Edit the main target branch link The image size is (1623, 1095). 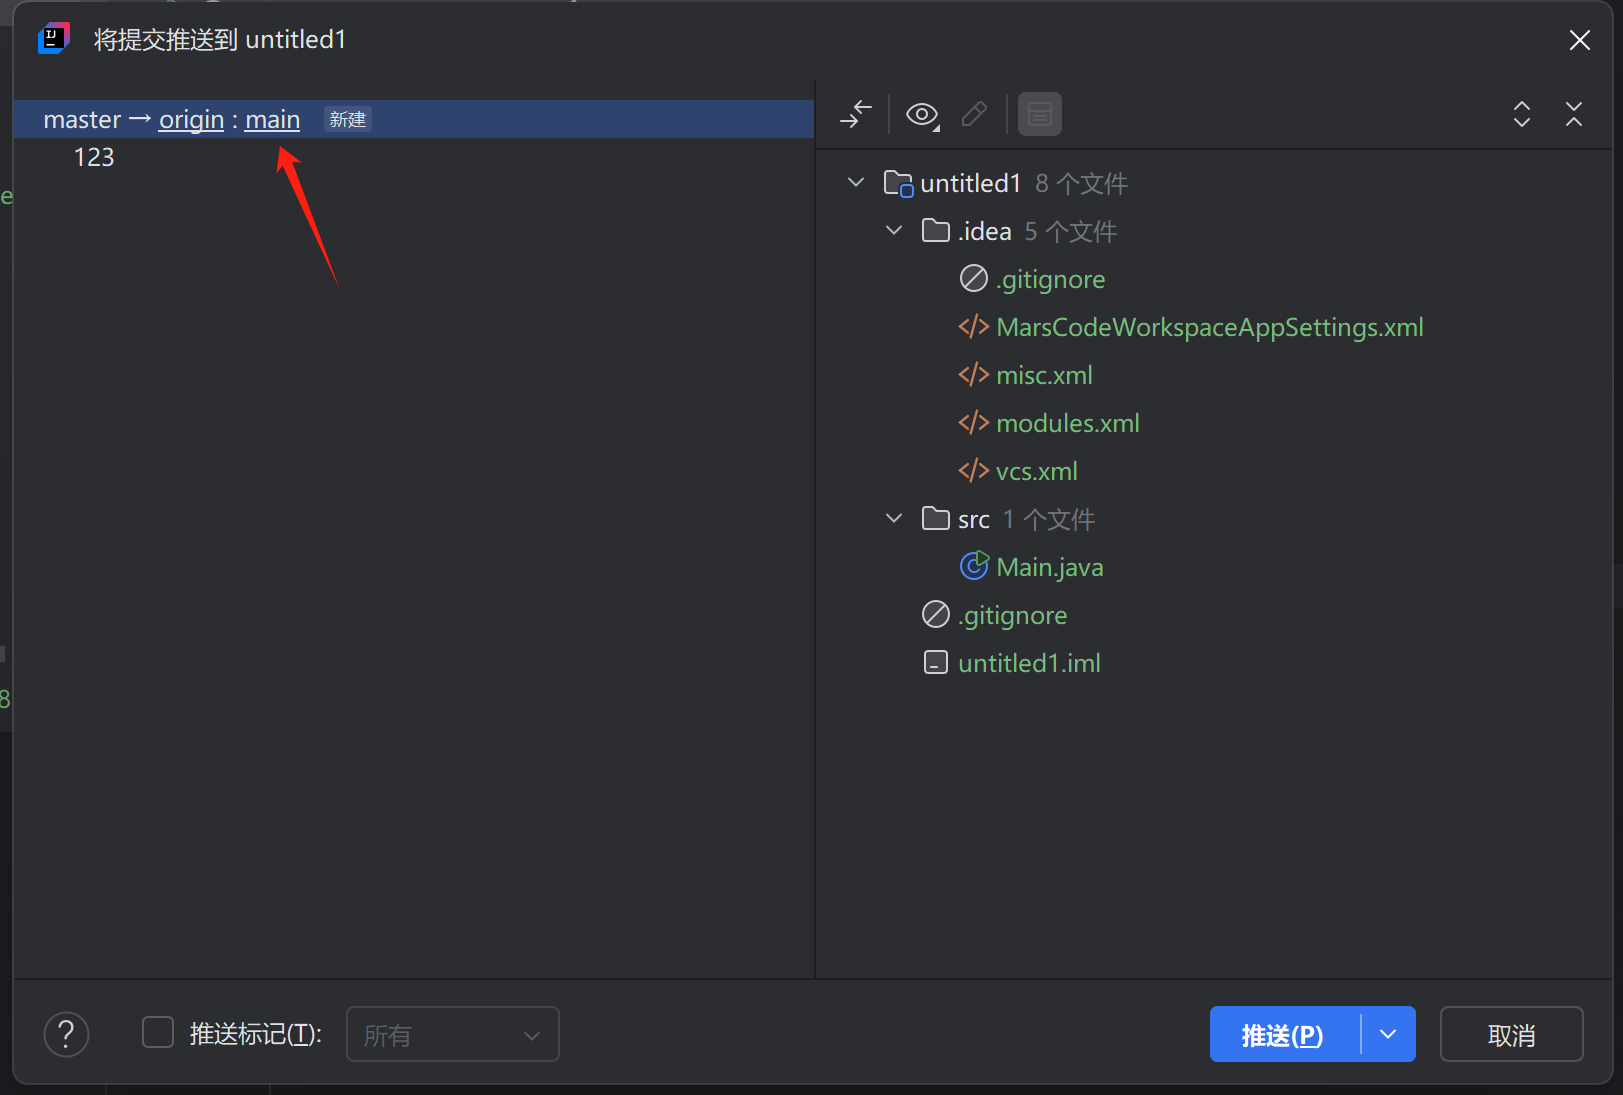(271, 119)
